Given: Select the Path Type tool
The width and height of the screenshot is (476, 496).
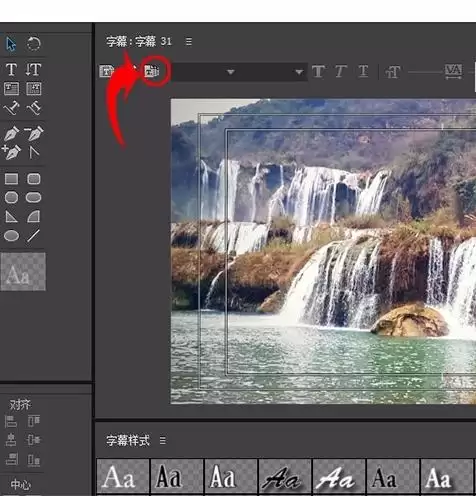Looking at the screenshot, I should coord(11,108).
